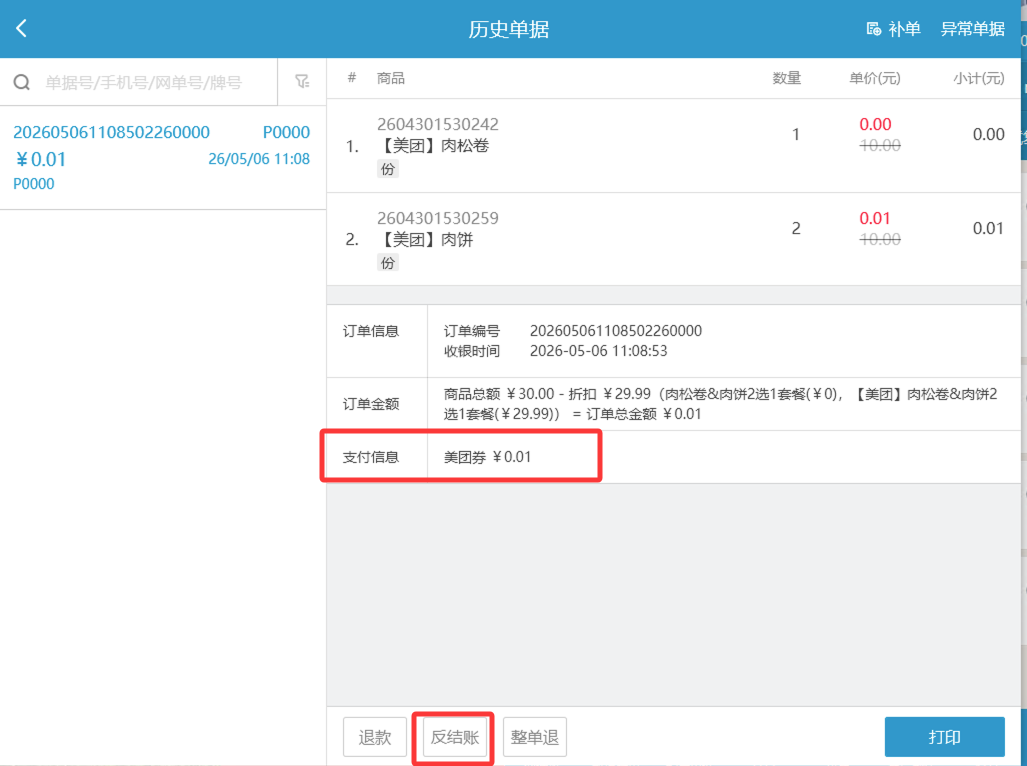Click product code 2604301530259
Viewport: 1027px width, 766px height.
438,218
